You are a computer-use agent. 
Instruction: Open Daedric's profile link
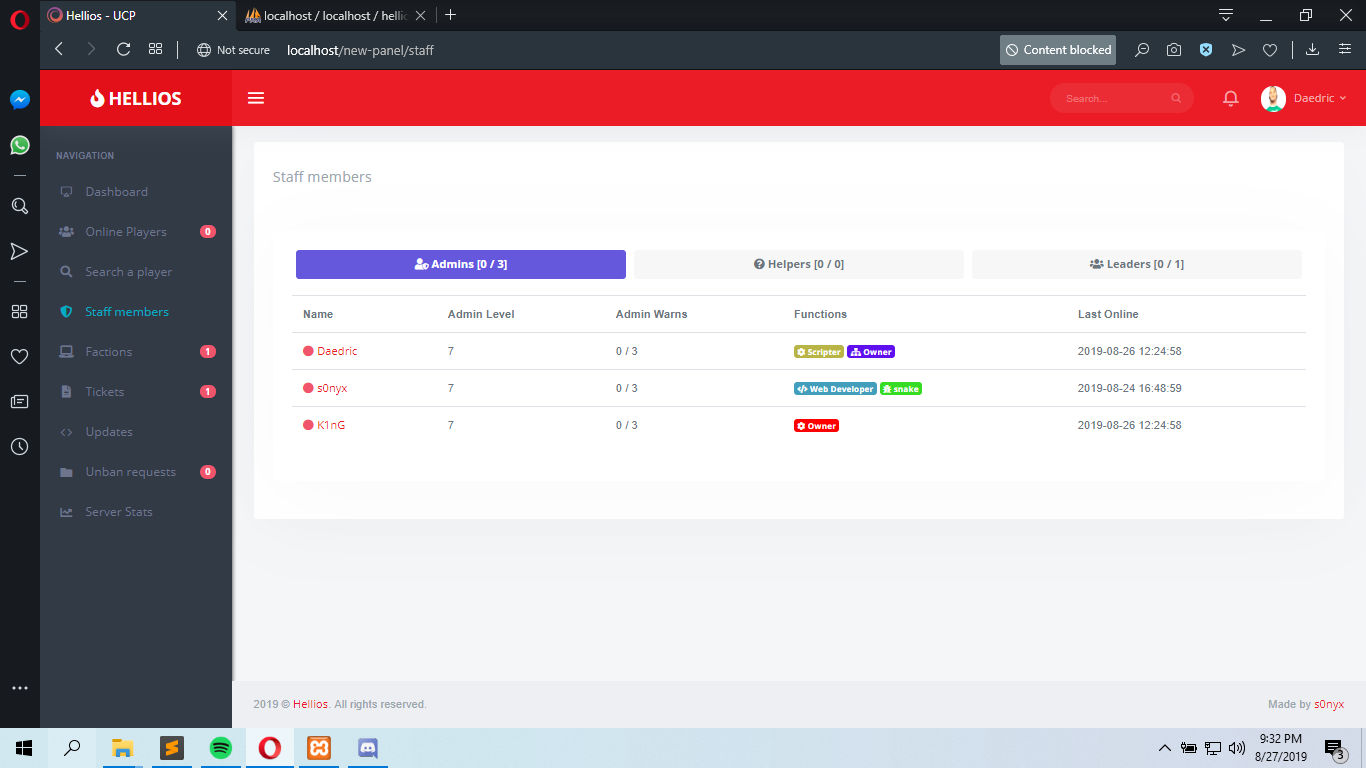pos(337,351)
